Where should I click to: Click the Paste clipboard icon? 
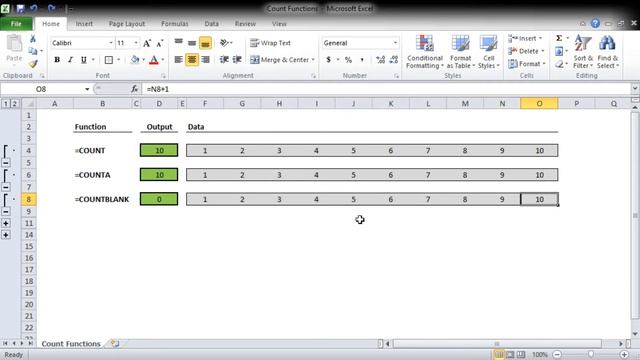14,44
